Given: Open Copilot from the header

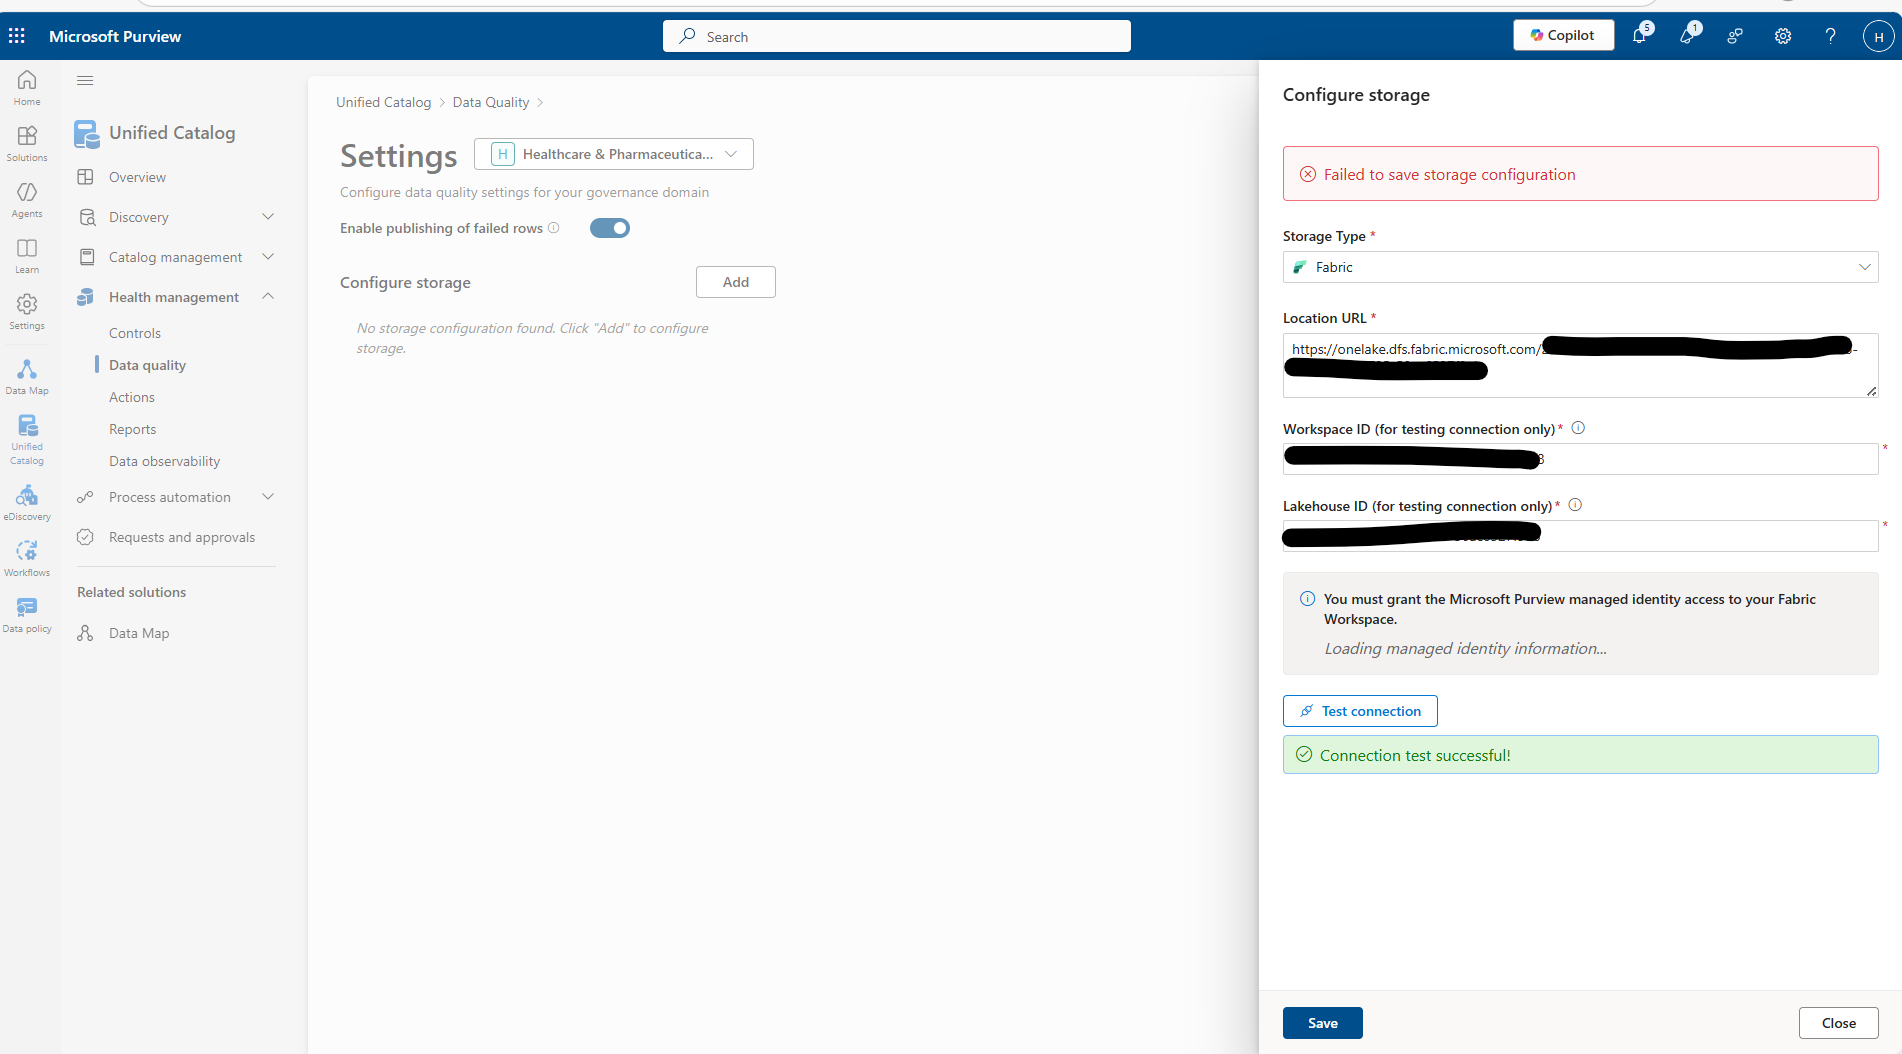Looking at the screenshot, I should click(1563, 35).
